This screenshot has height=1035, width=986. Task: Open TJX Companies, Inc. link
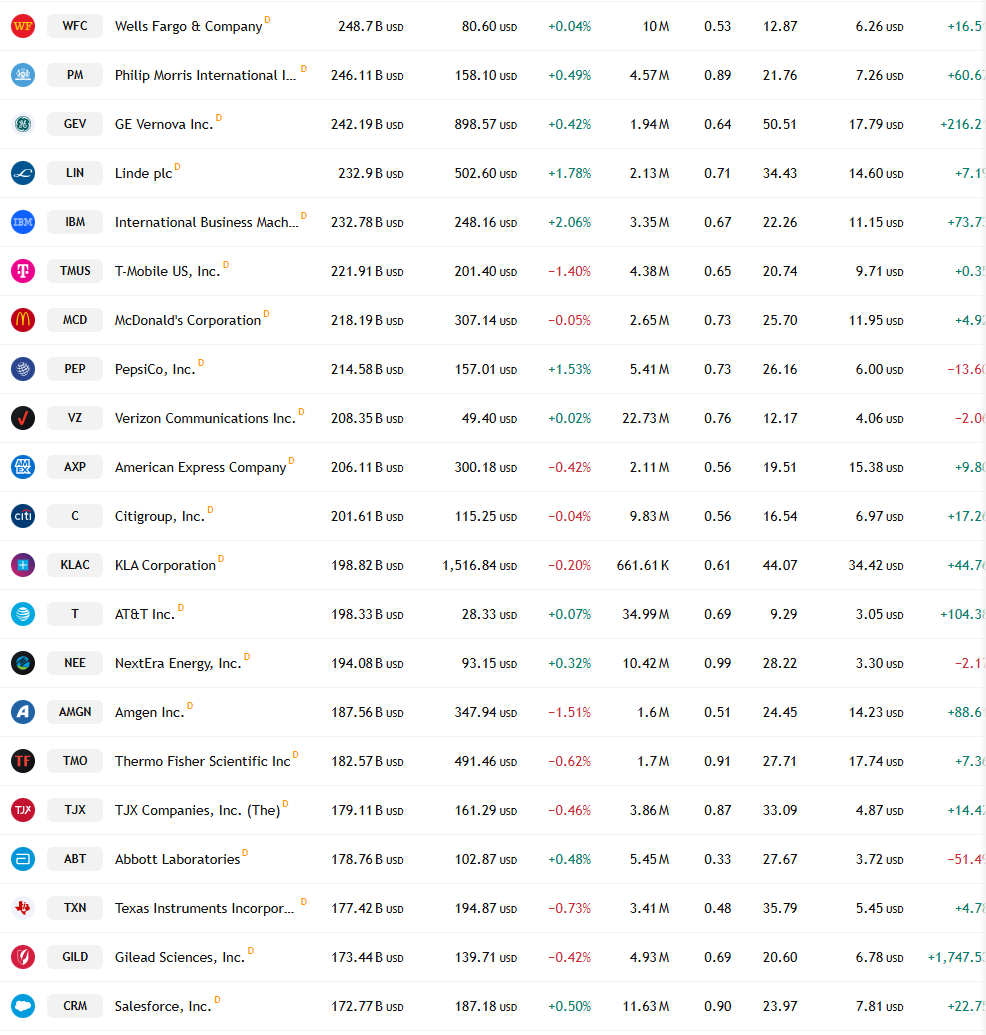pyautogui.click(x=197, y=810)
